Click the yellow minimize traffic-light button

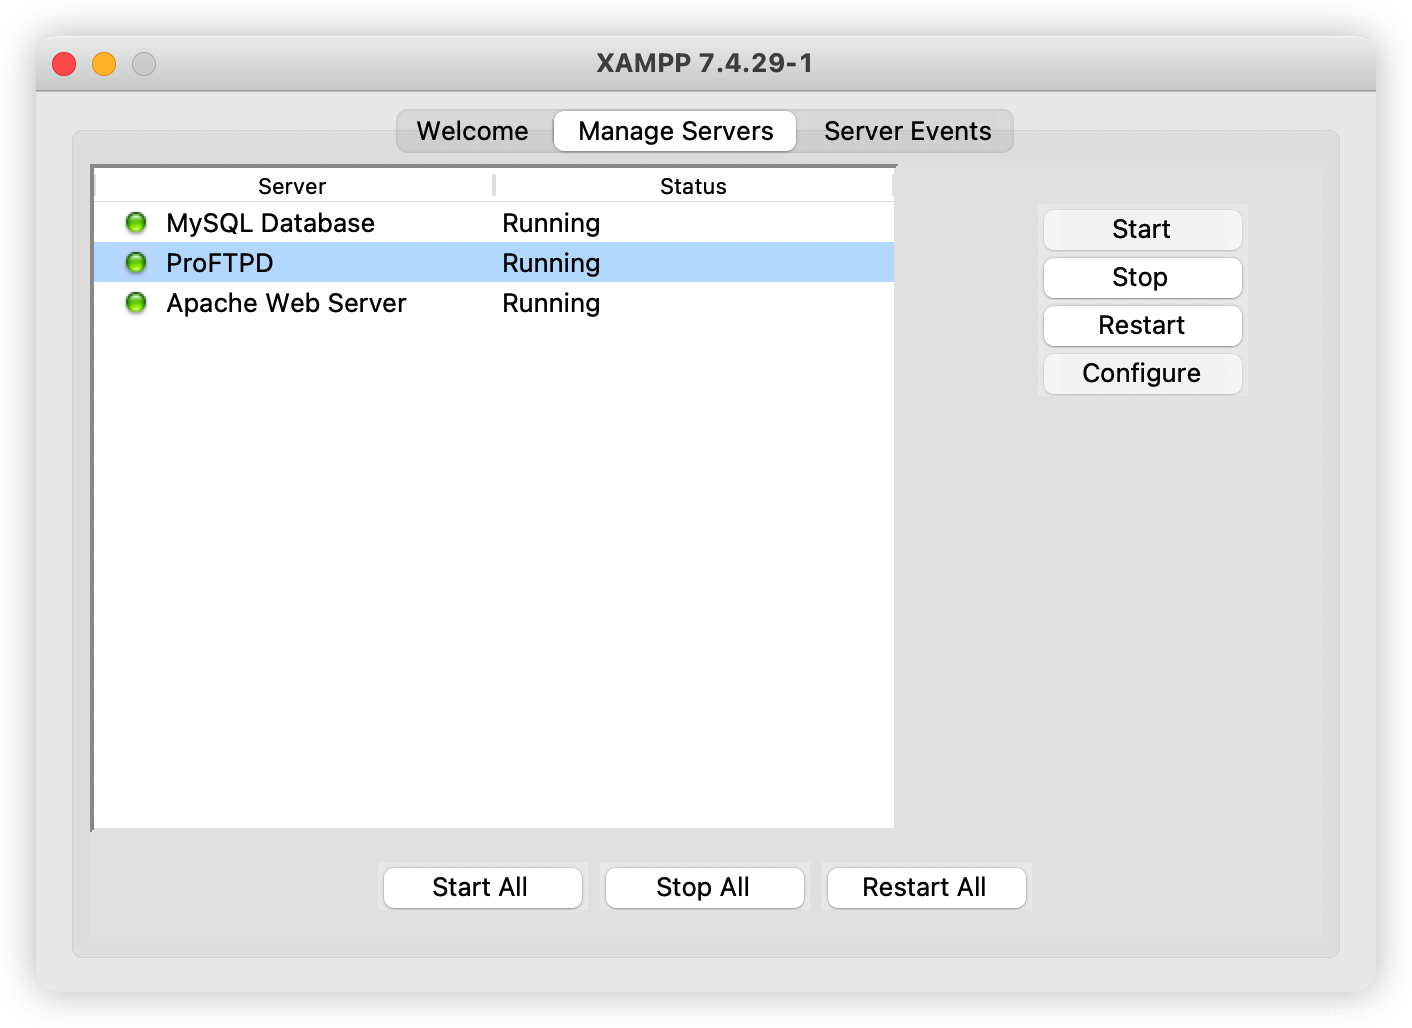103,63
